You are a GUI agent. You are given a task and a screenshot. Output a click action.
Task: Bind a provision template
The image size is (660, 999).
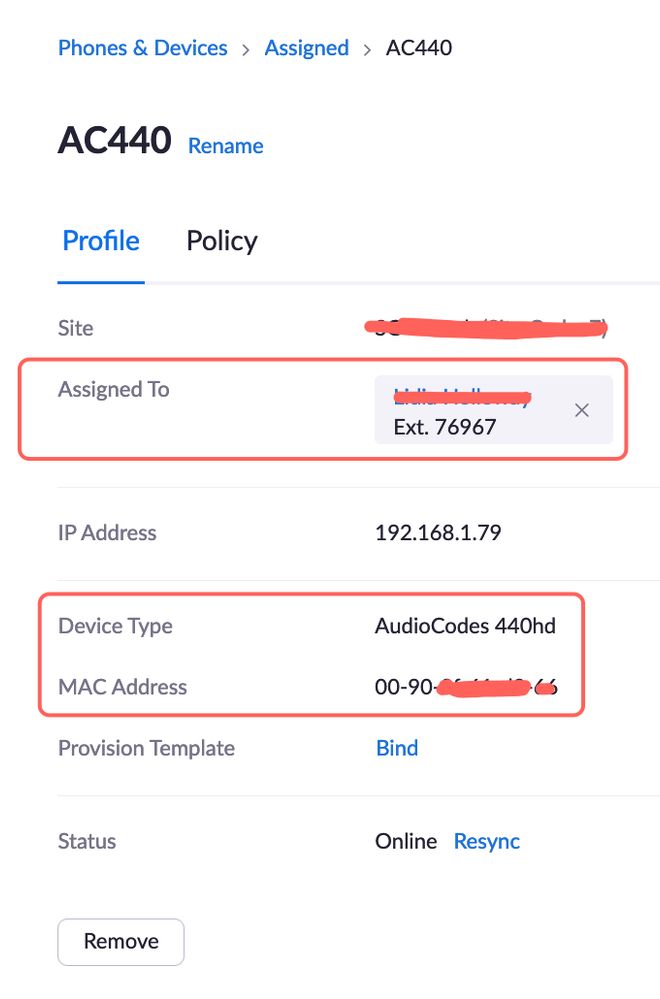[x=397, y=748]
